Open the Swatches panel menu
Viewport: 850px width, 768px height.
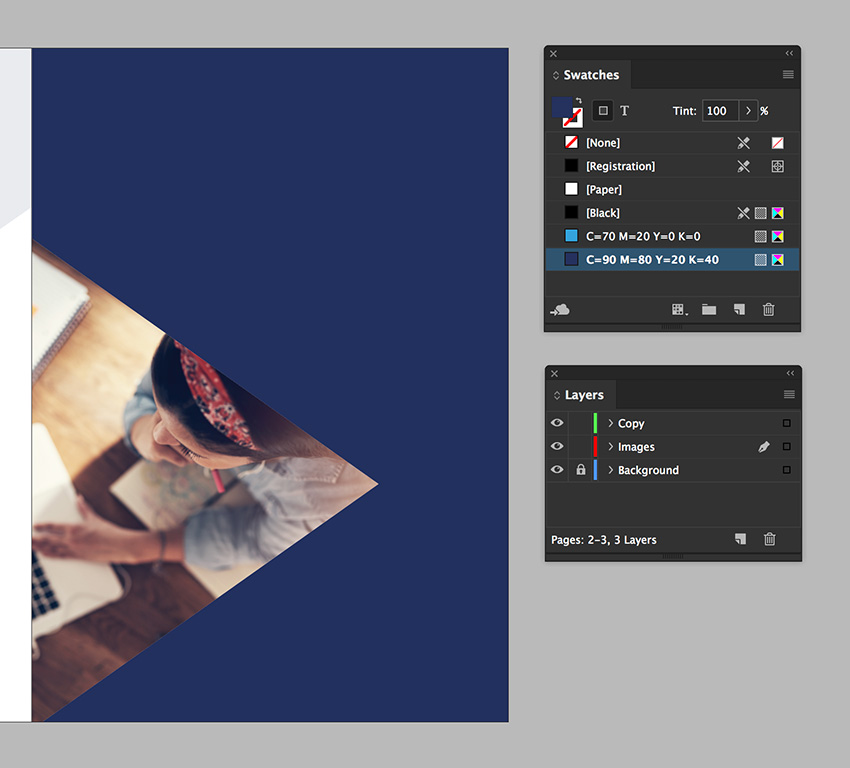pyautogui.click(x=788, y=74)
